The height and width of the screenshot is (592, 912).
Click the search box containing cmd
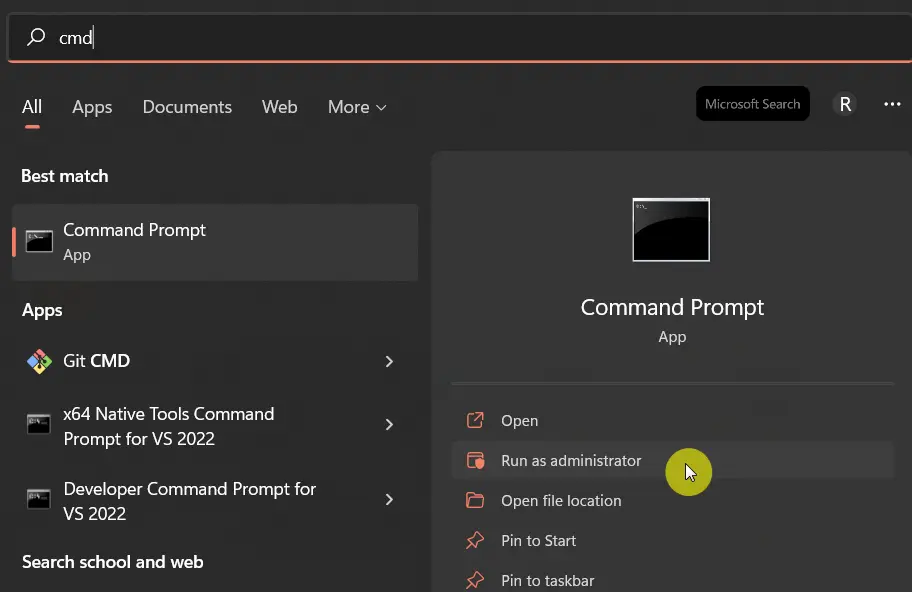click(459, 38)
